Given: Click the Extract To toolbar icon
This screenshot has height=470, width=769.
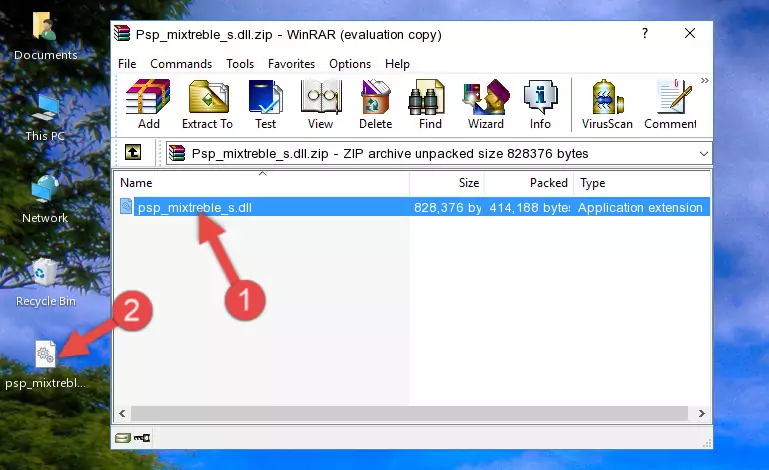Looking at the screenshot, I should tap(207, 104).
